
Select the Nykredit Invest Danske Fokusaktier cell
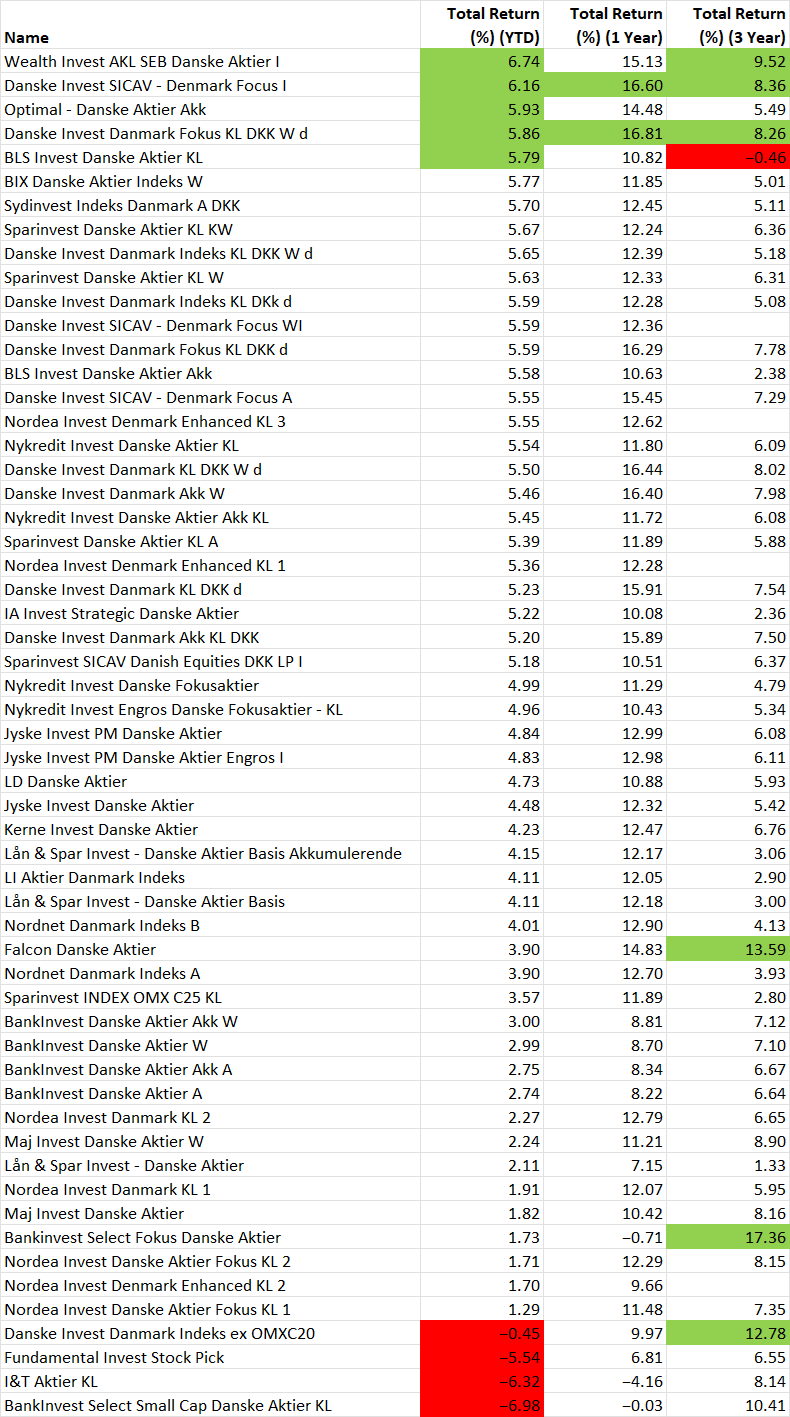pyautogui.click(x=211, y=685)
